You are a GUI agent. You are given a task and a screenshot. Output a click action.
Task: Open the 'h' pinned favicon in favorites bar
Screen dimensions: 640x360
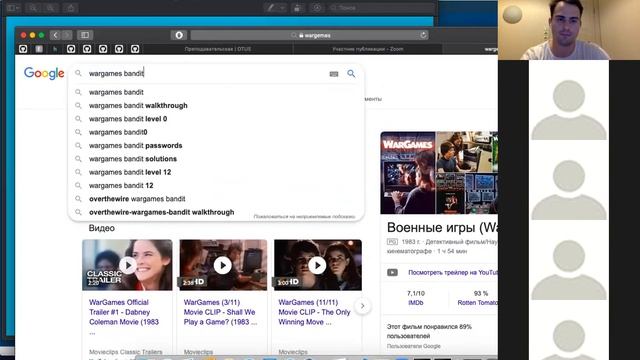click(55, 49)
